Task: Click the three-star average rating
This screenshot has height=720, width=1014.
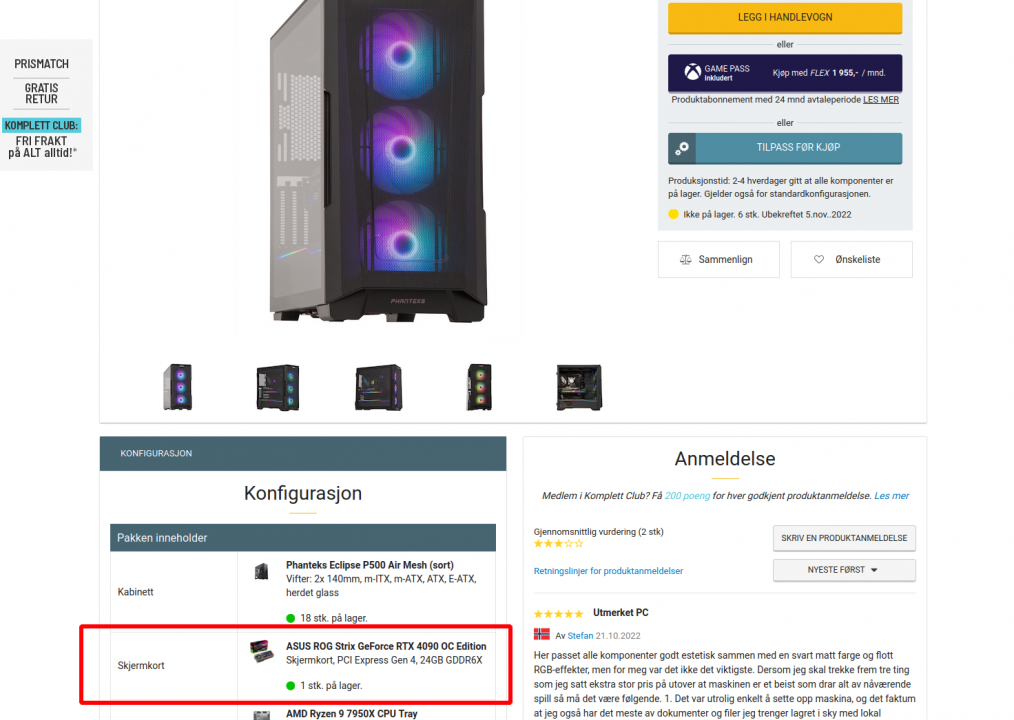Action: click(x=558, y=544)
